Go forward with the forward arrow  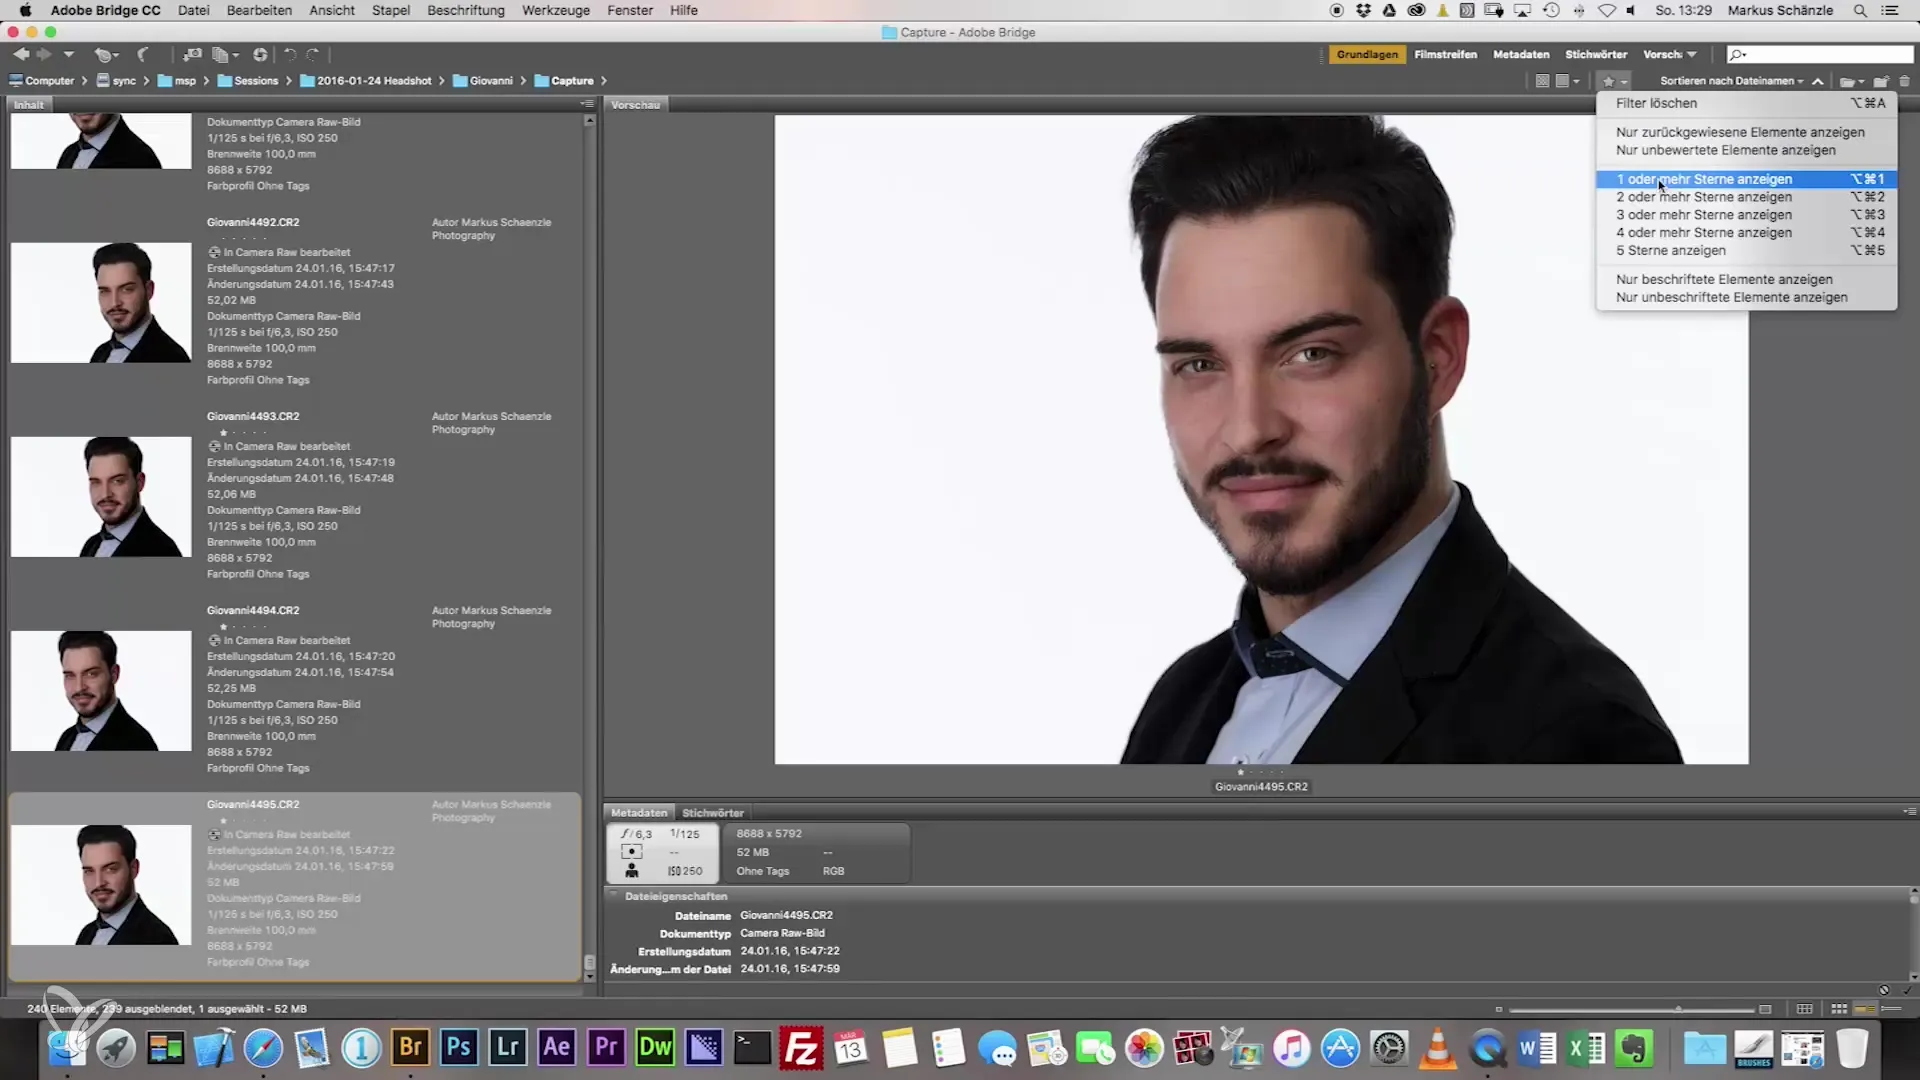pyautogui.click(x=43, y=54)
